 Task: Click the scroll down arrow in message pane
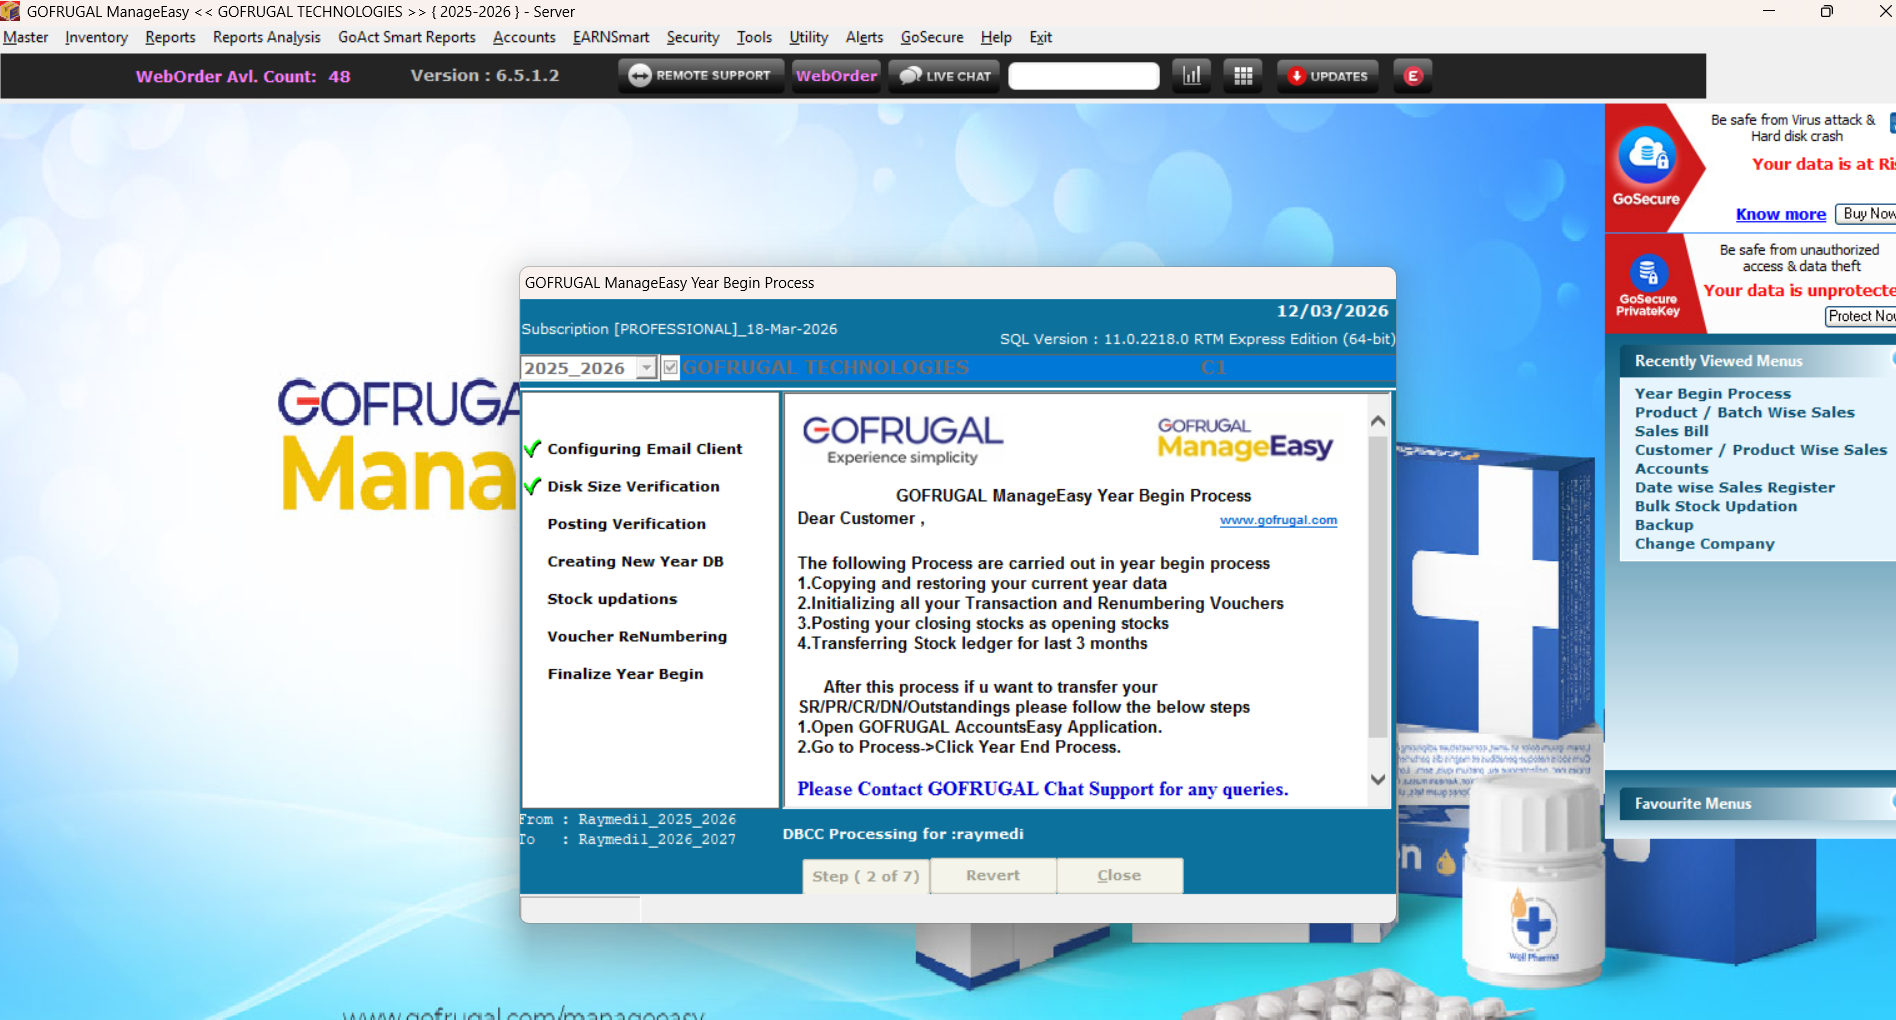pos(1378,779)
